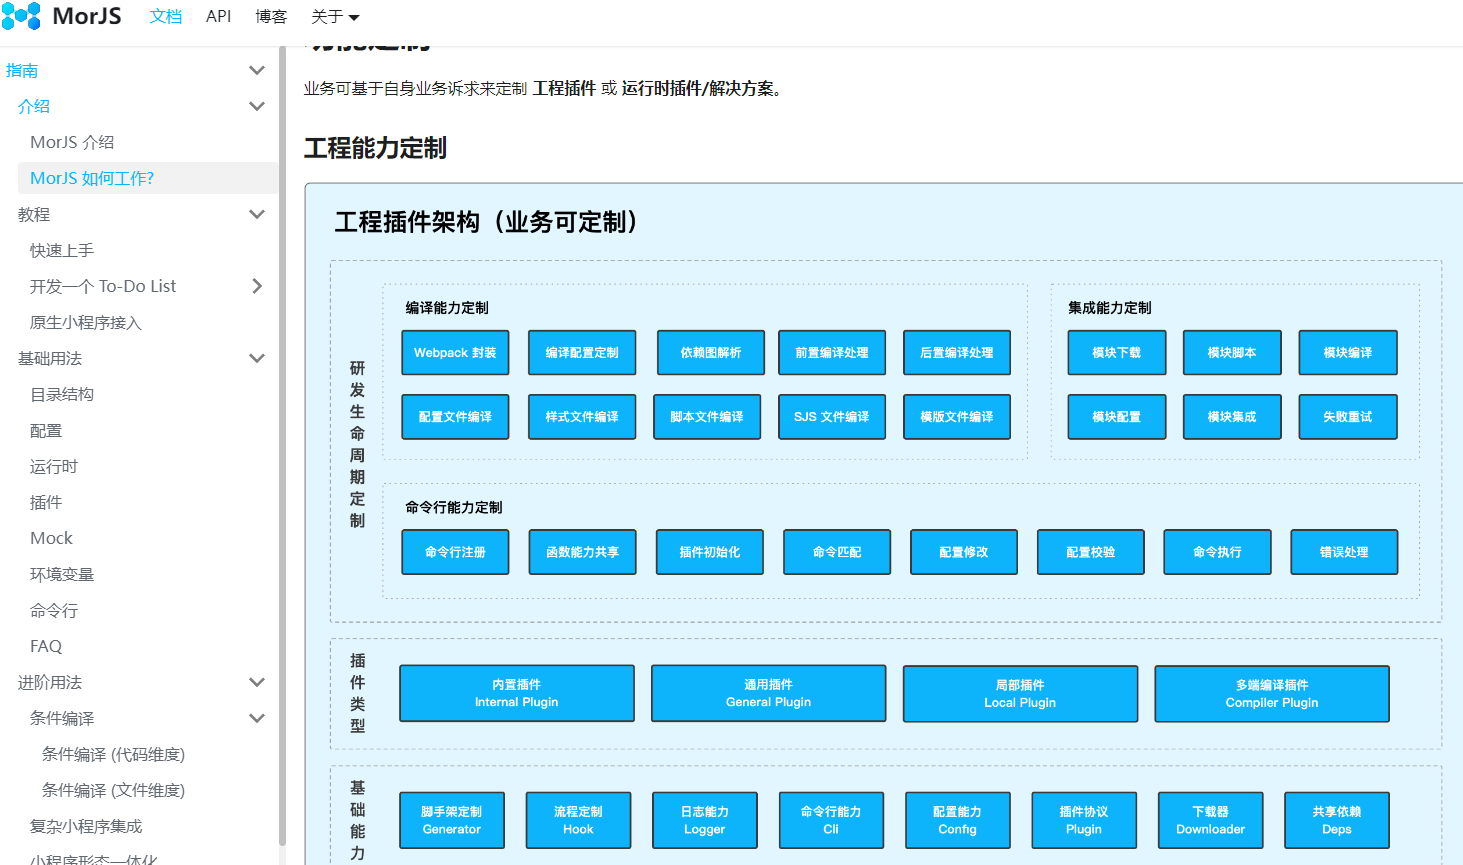Open the 配置 sidebar item
Screen dimensions: 1463x865
tap(46, 430)
